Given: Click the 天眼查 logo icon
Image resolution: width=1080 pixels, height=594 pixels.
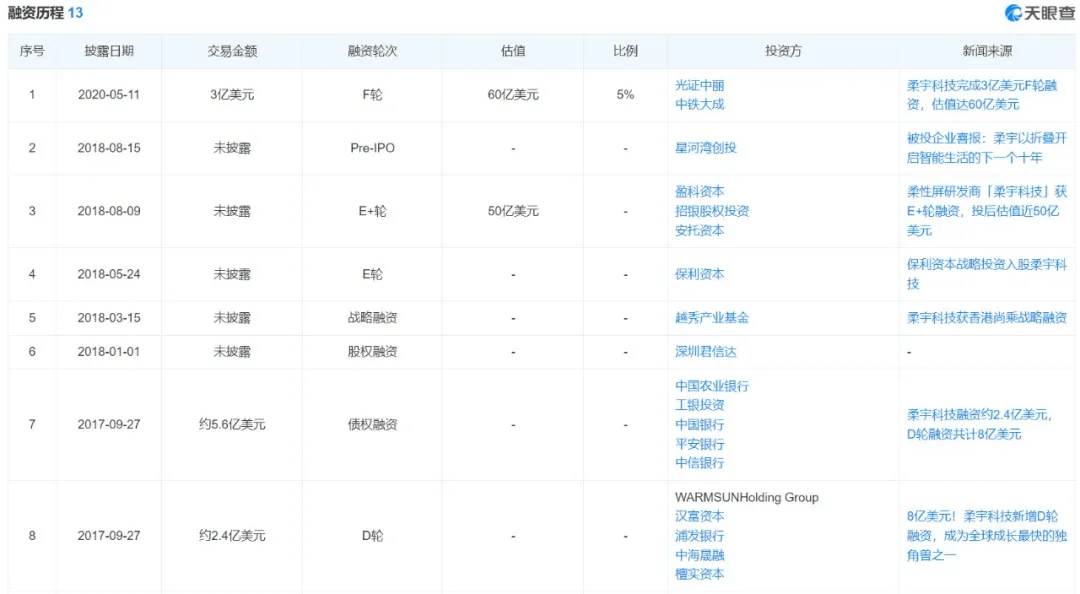Looking at the screenshot, I should pyautogui.click(x=1015, y=13).
